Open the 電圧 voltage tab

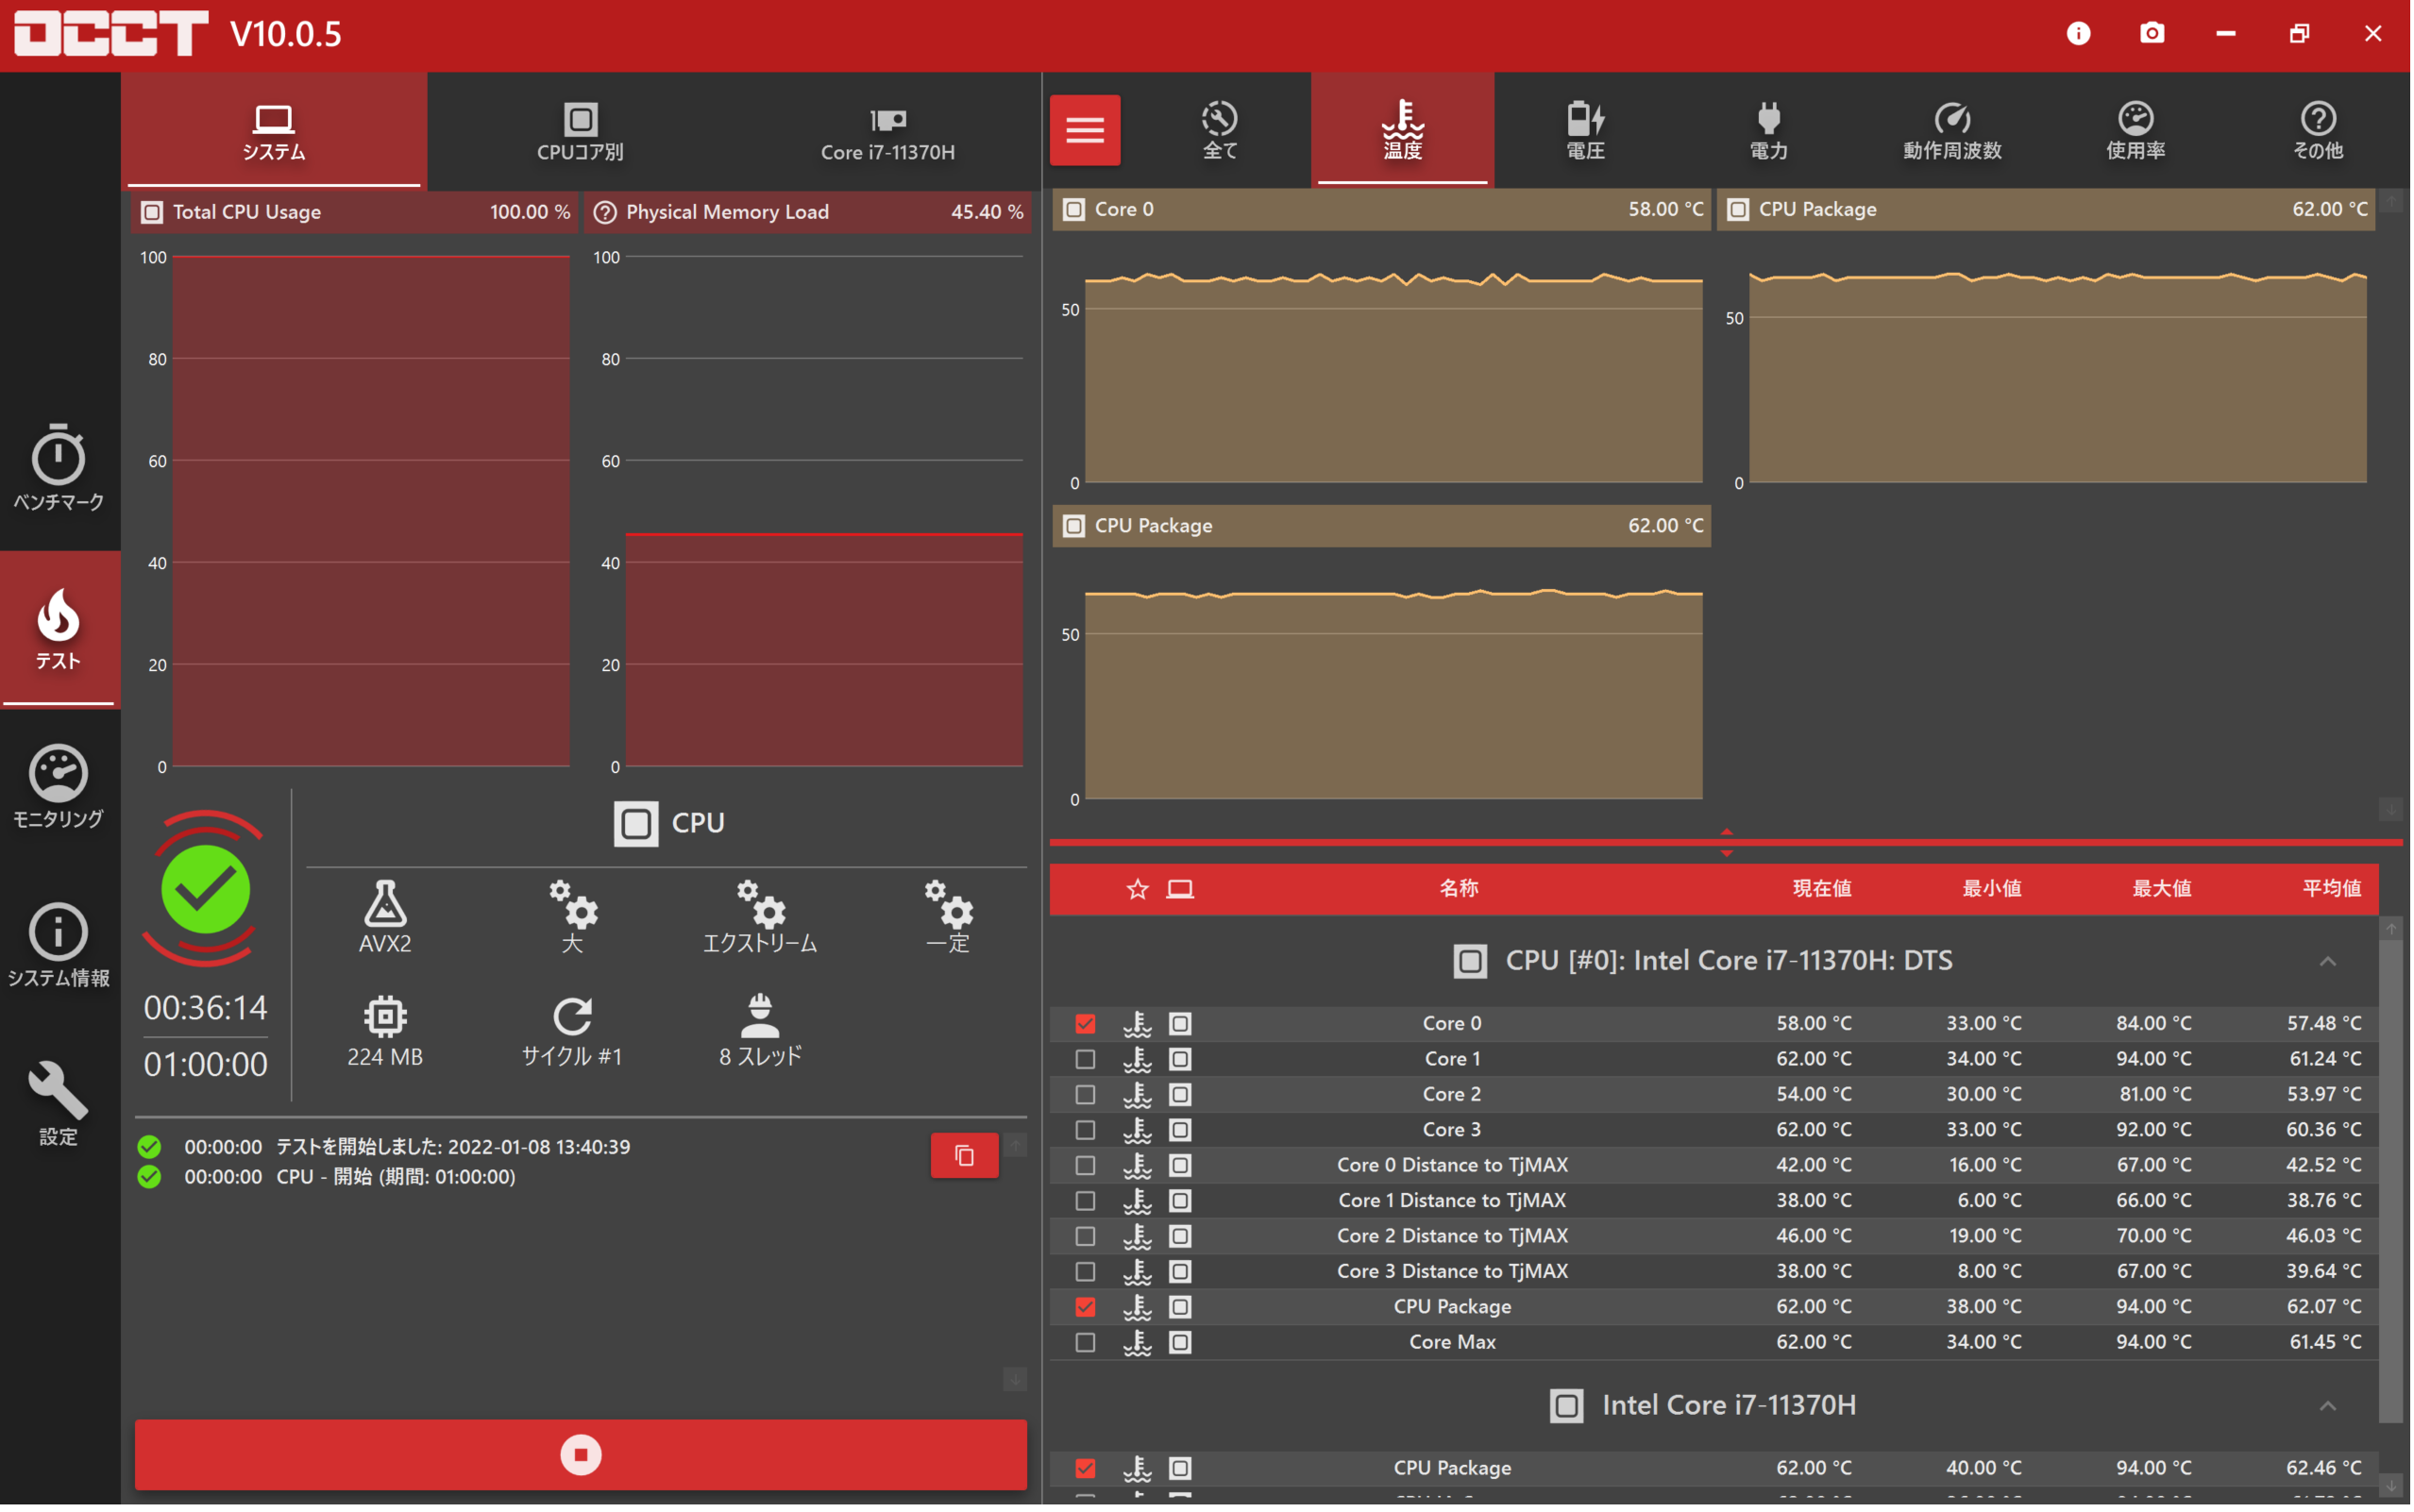tap(1587, 130)
